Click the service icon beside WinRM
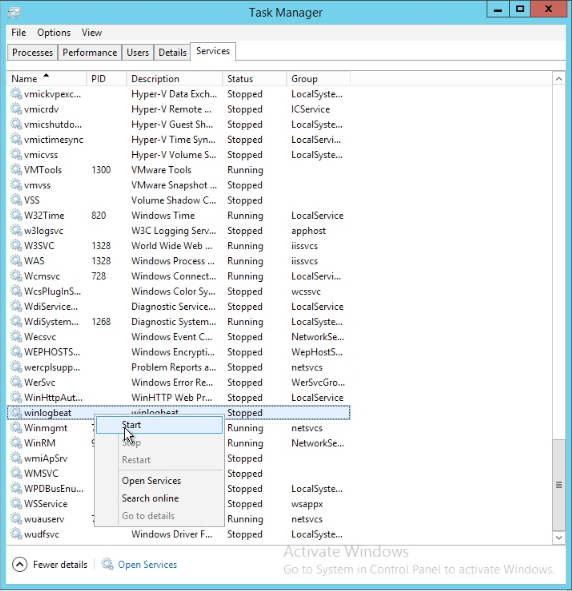 [x=16, y=443]
